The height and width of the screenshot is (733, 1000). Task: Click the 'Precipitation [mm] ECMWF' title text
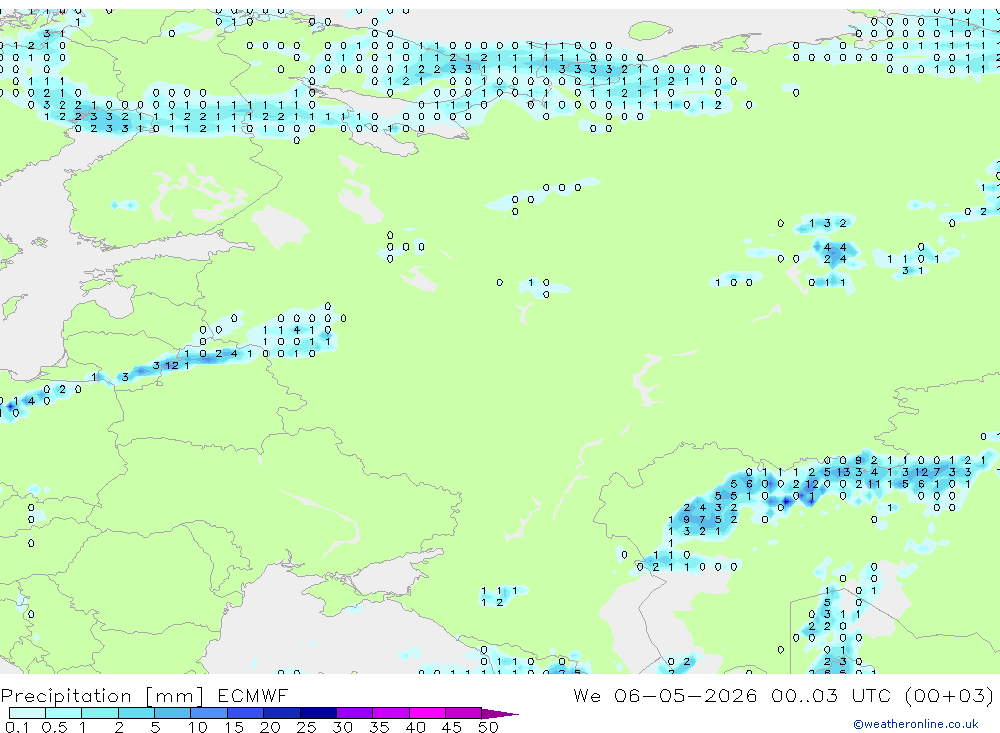(x=145, y=695)
